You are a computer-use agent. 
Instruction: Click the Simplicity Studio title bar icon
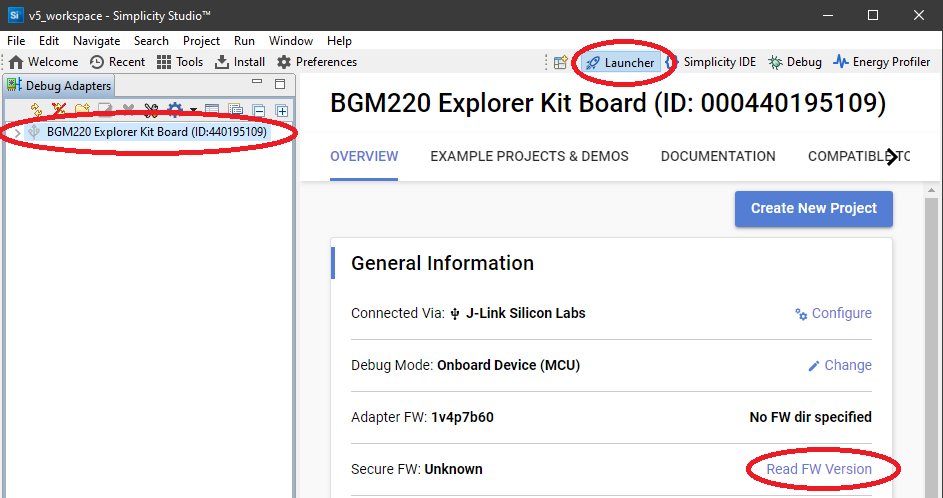tap(16, 16)
